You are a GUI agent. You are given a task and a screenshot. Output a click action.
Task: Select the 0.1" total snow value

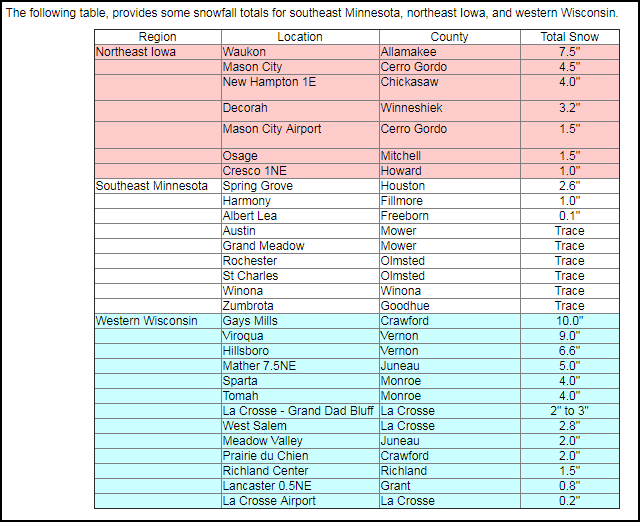[x=570, y=216]
